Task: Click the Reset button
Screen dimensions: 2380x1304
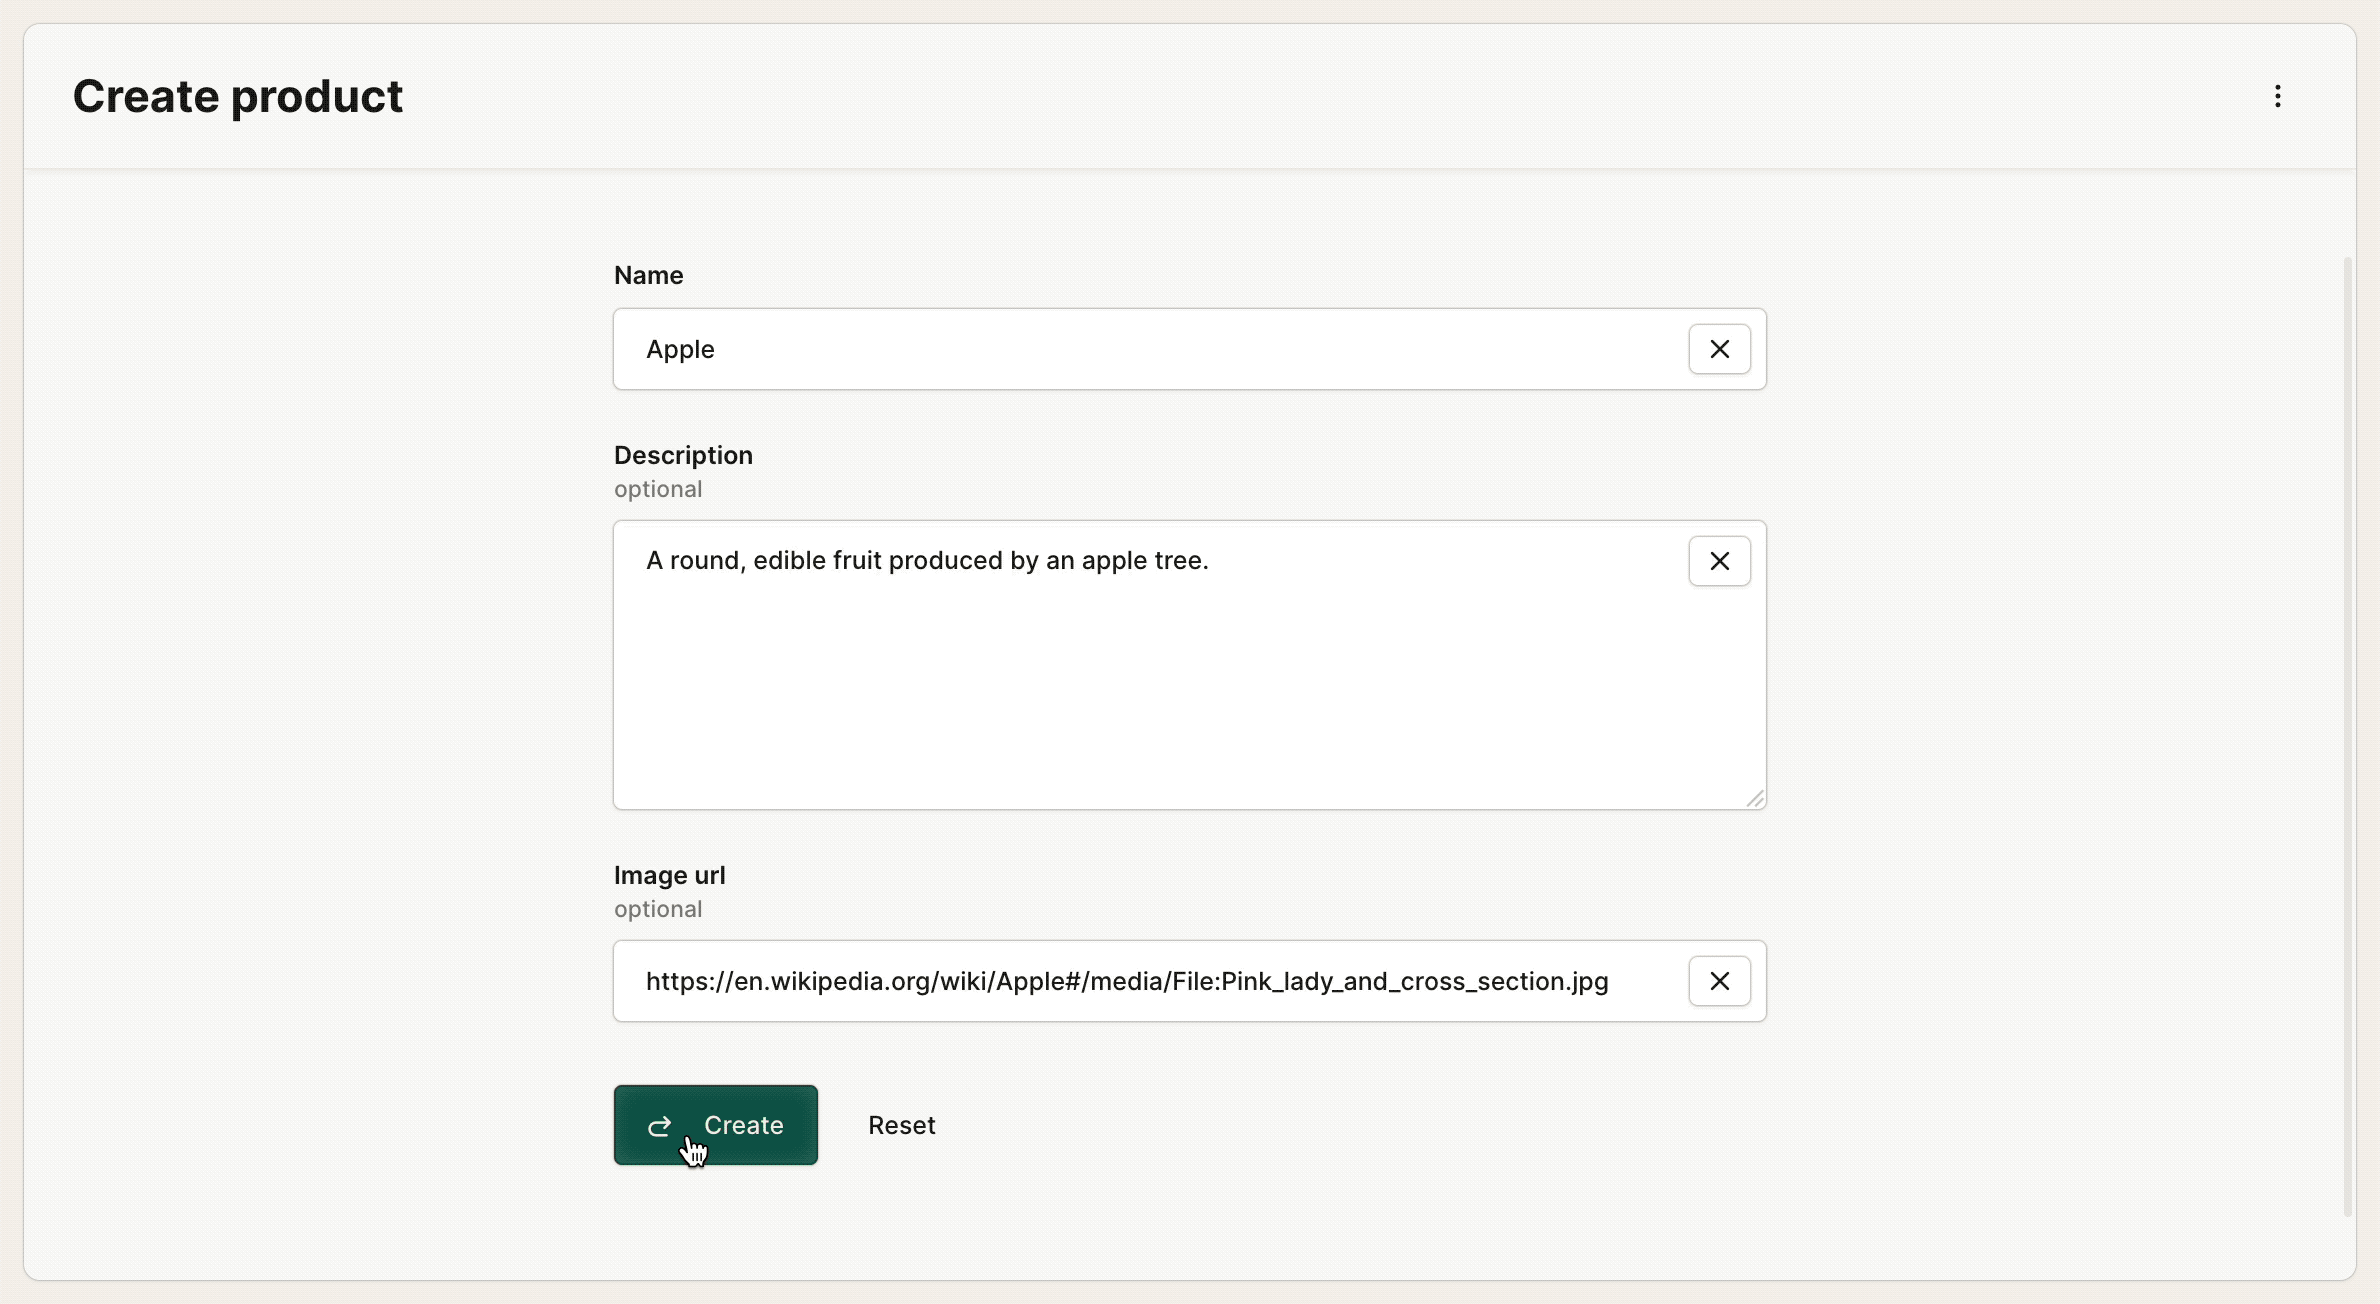Action: 901,1125
